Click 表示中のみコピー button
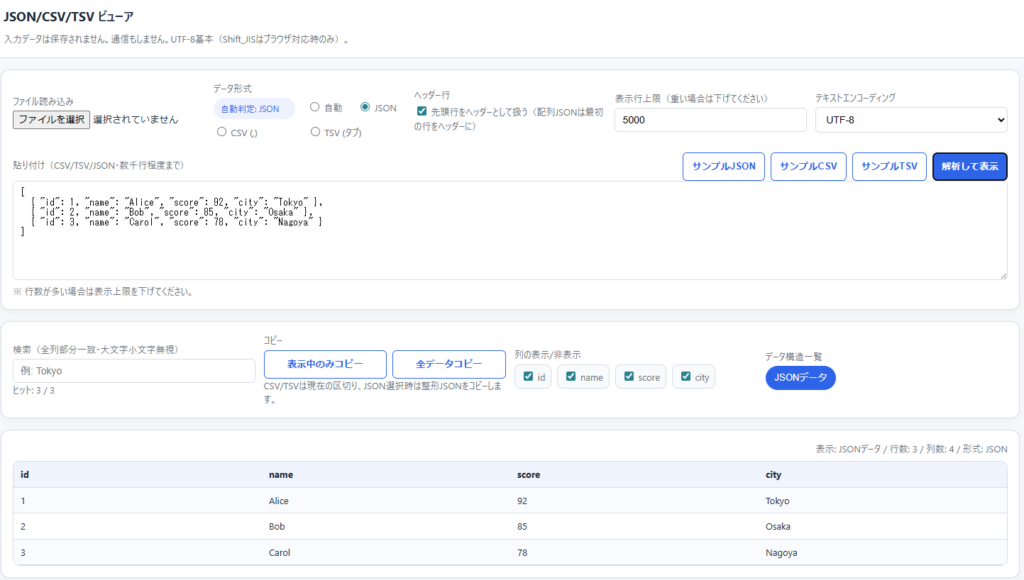This screenshot has height=580, width=1024. point(324,364)
